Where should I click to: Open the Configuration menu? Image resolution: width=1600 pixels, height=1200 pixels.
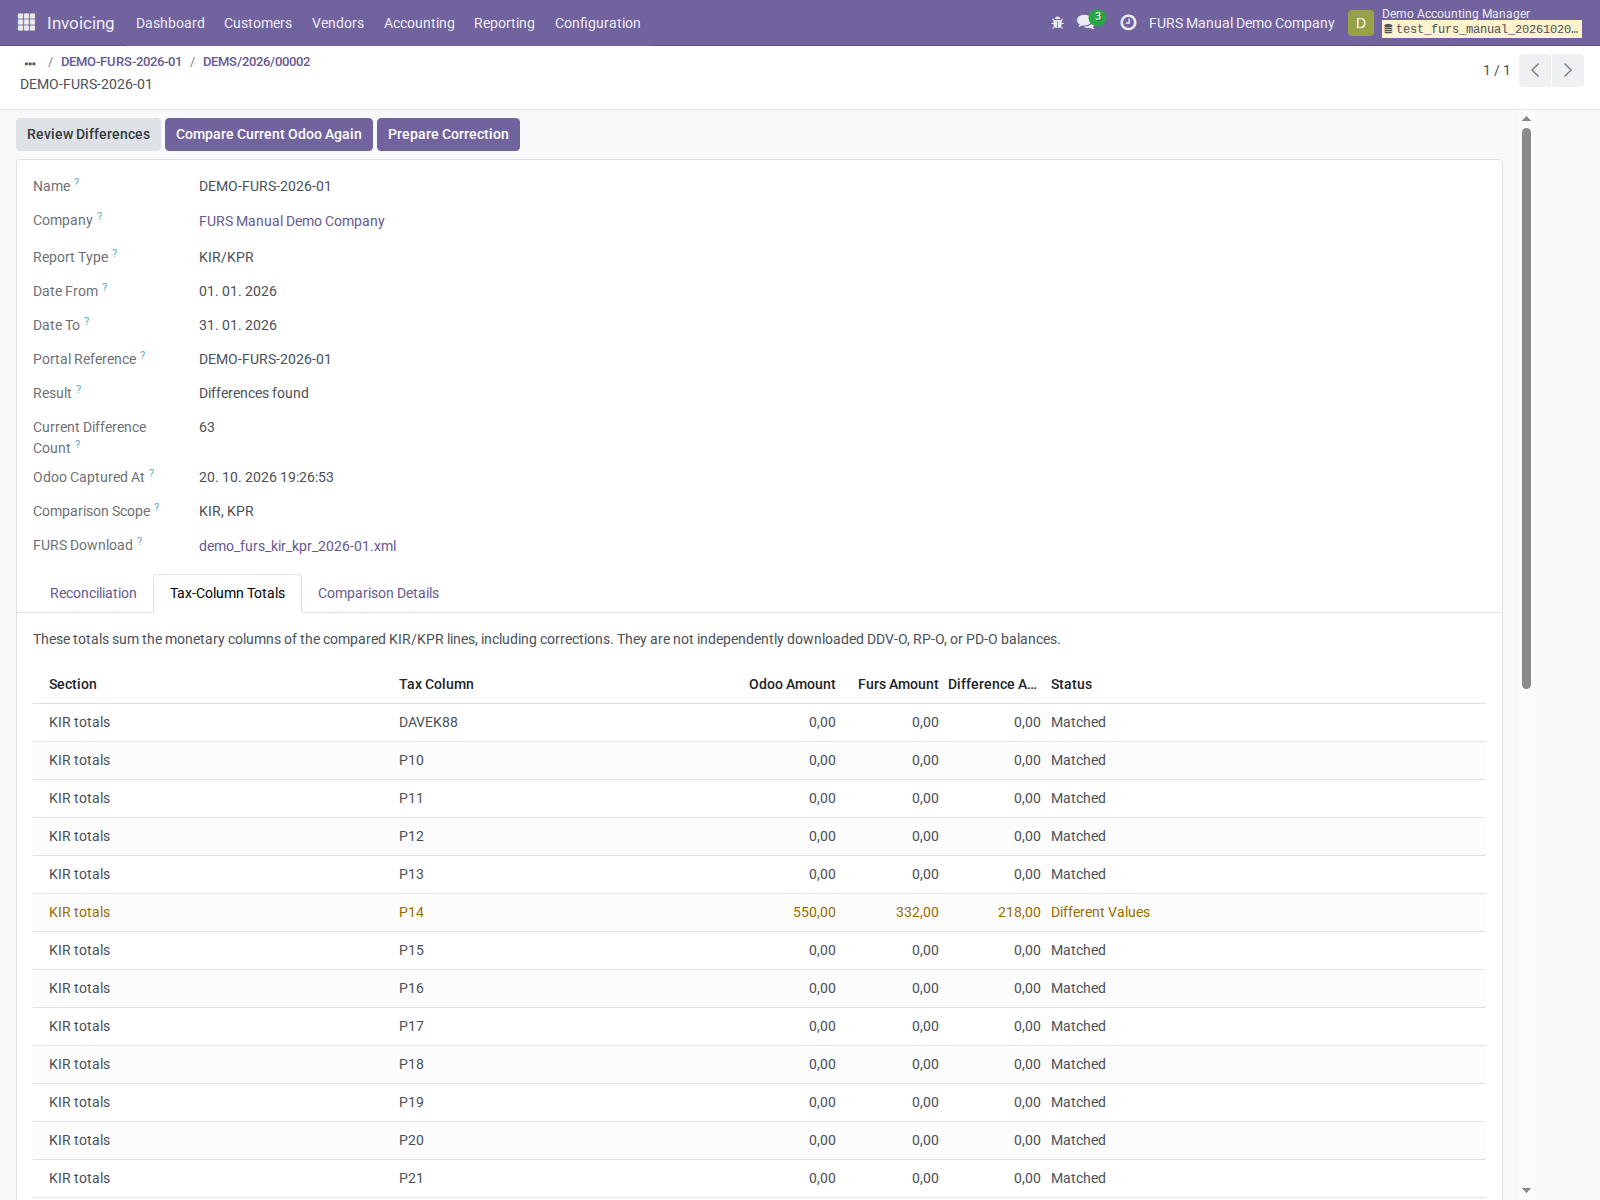point(598,23)
